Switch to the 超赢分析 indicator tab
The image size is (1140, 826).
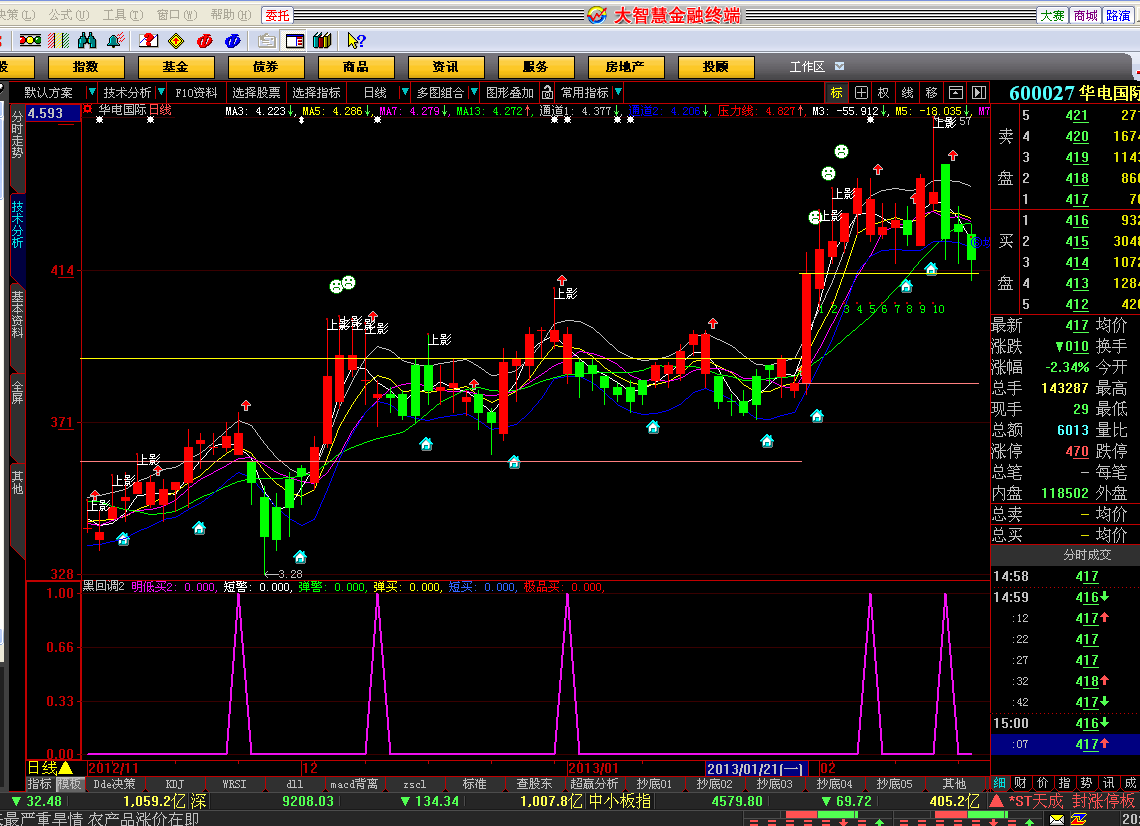coord(594,784)
